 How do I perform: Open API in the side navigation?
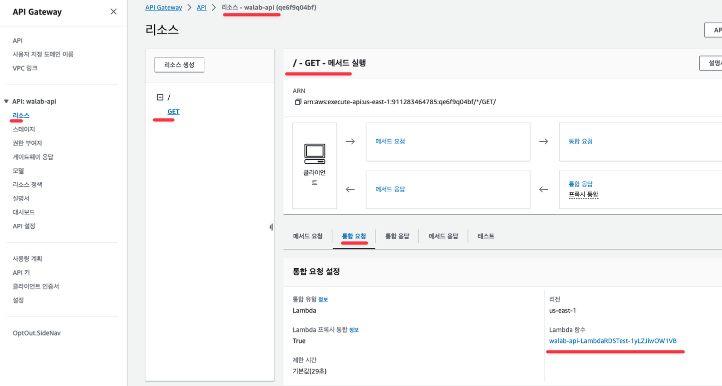coord(17,41)
